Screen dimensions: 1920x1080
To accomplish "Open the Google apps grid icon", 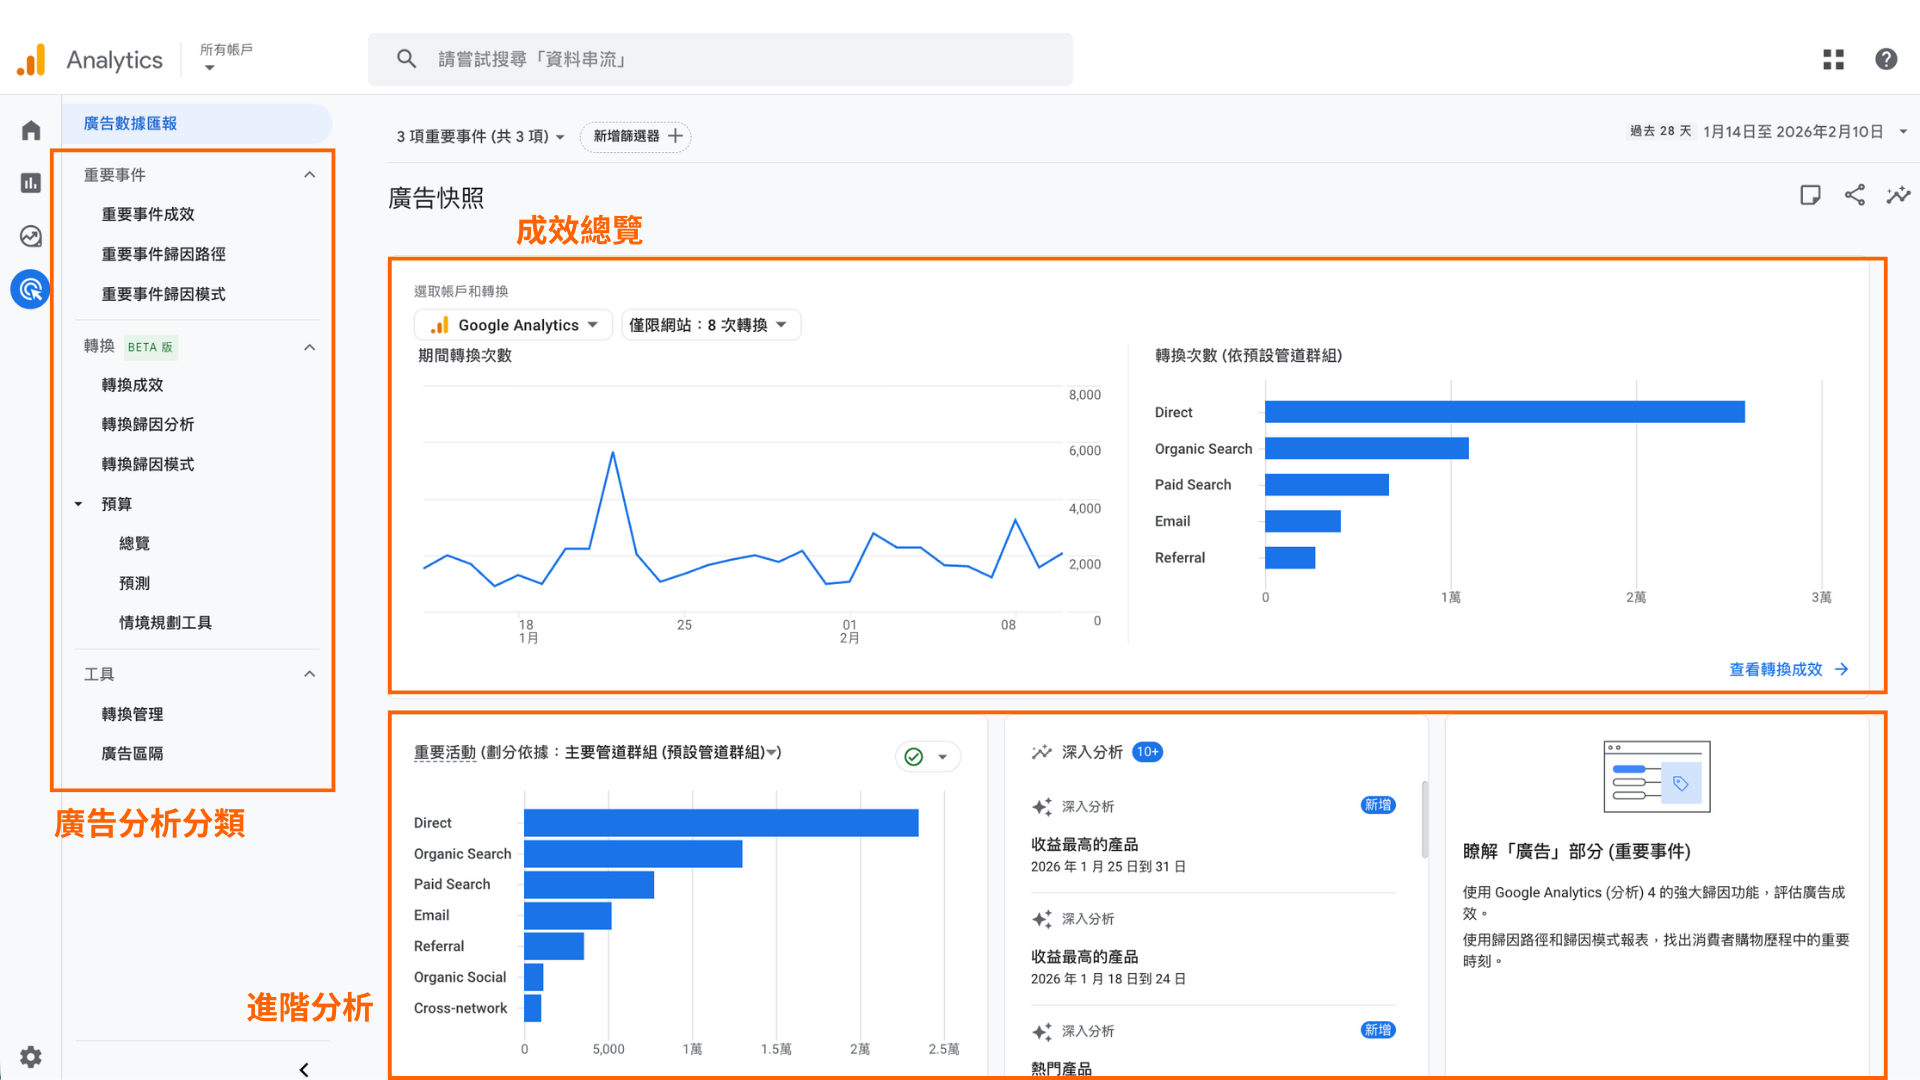I will (x=1833, y=59).
